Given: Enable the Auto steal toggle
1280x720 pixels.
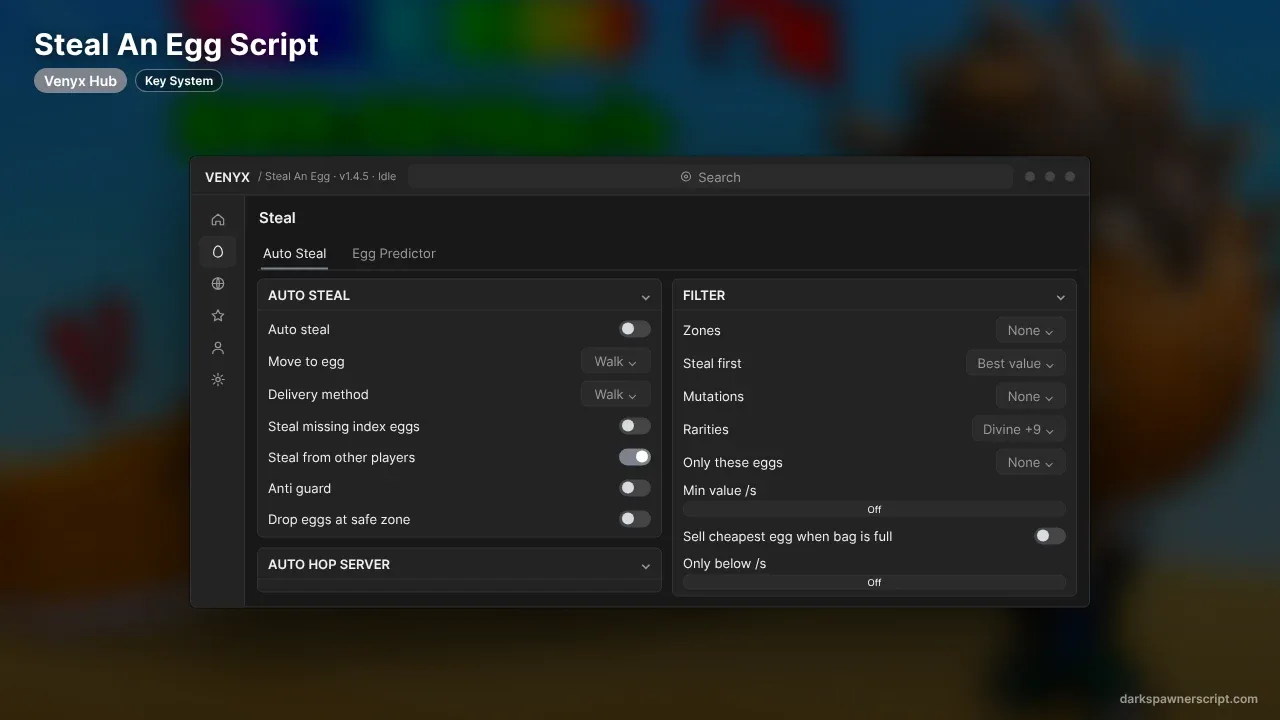Looking at the screenshot, I should [635, 329].
